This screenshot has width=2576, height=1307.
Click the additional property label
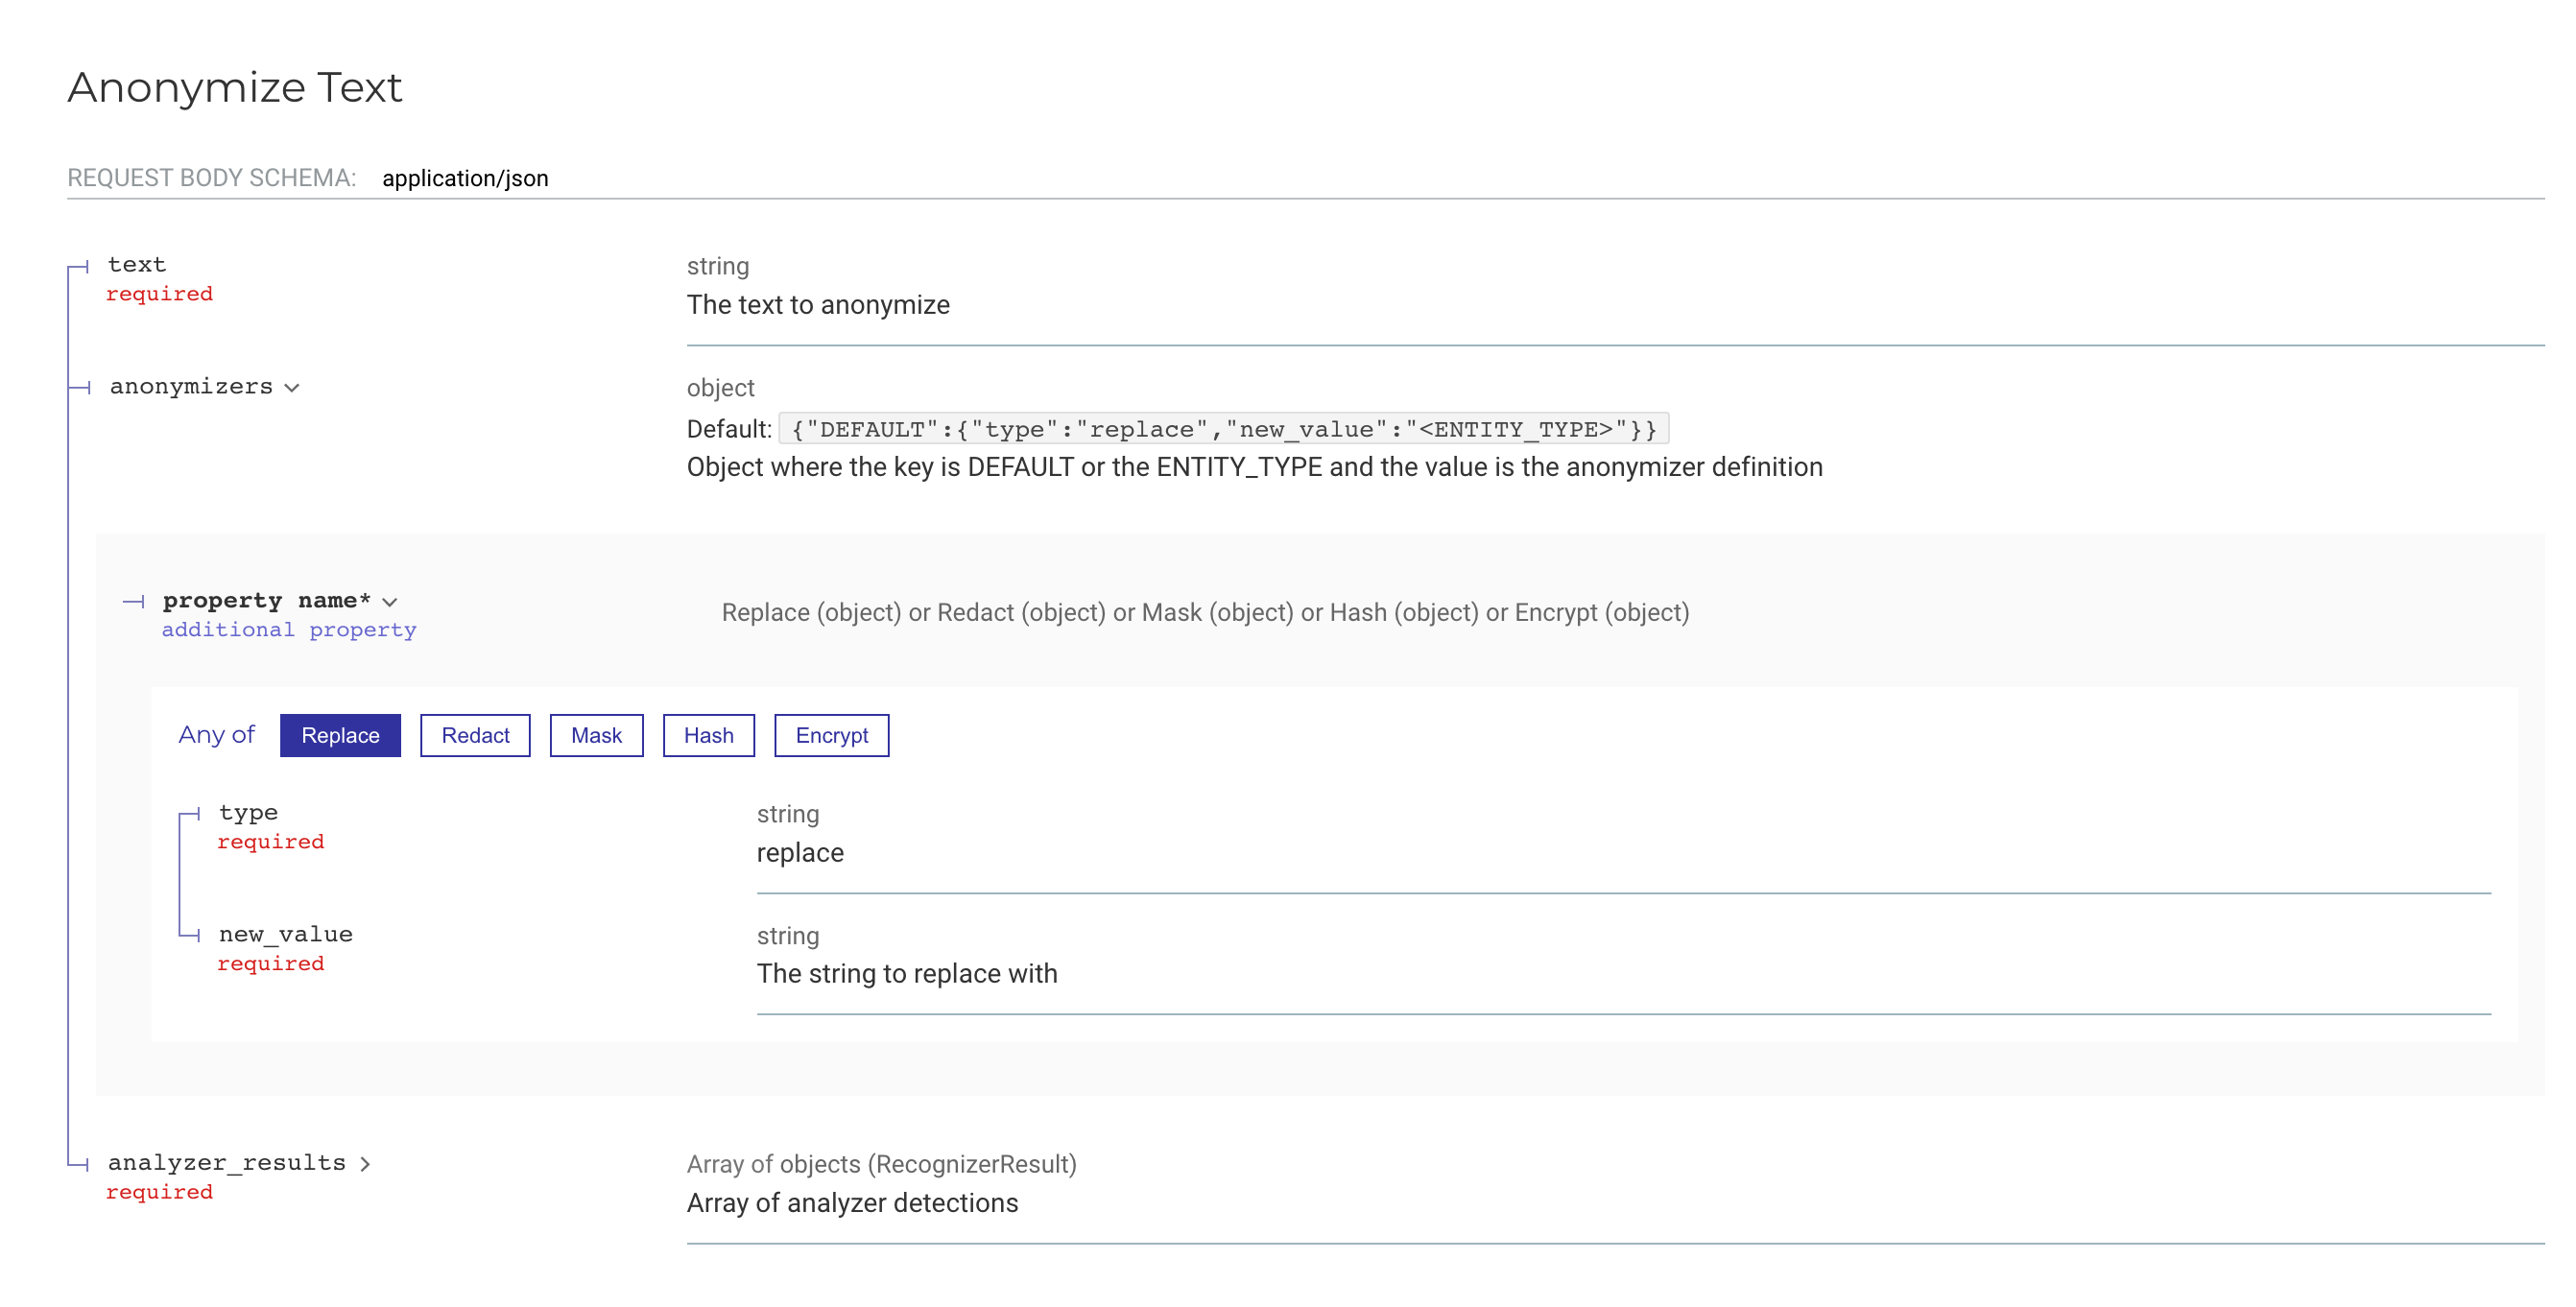pyautogui.click(x=288, y=629)
